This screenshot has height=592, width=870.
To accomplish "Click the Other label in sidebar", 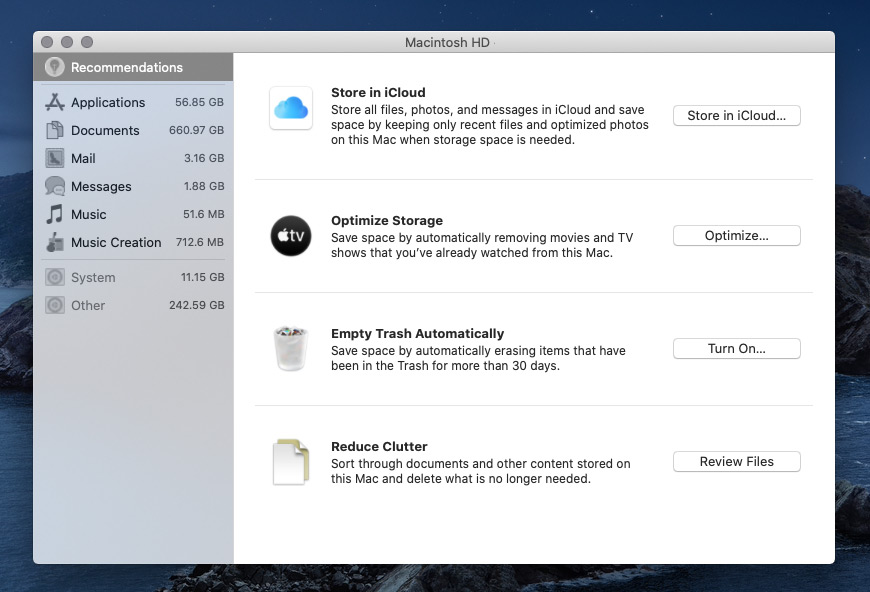I will (88, 306).
